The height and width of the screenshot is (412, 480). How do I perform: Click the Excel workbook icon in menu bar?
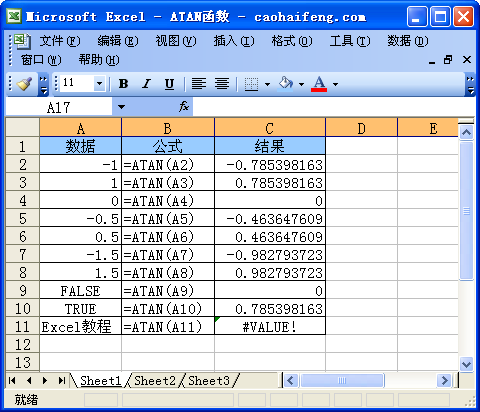22,41
